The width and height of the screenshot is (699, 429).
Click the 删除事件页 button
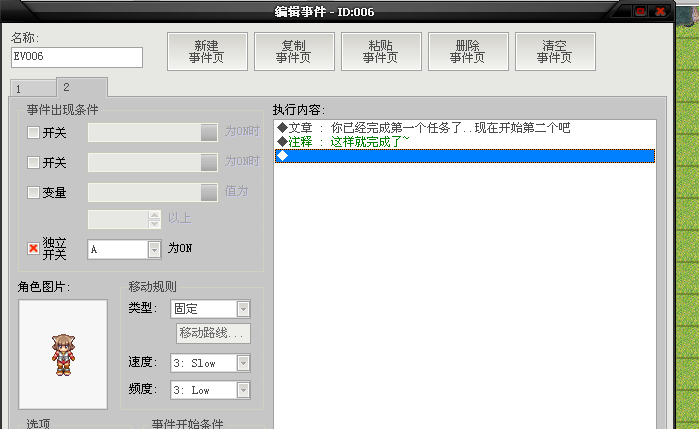point(468,51)
